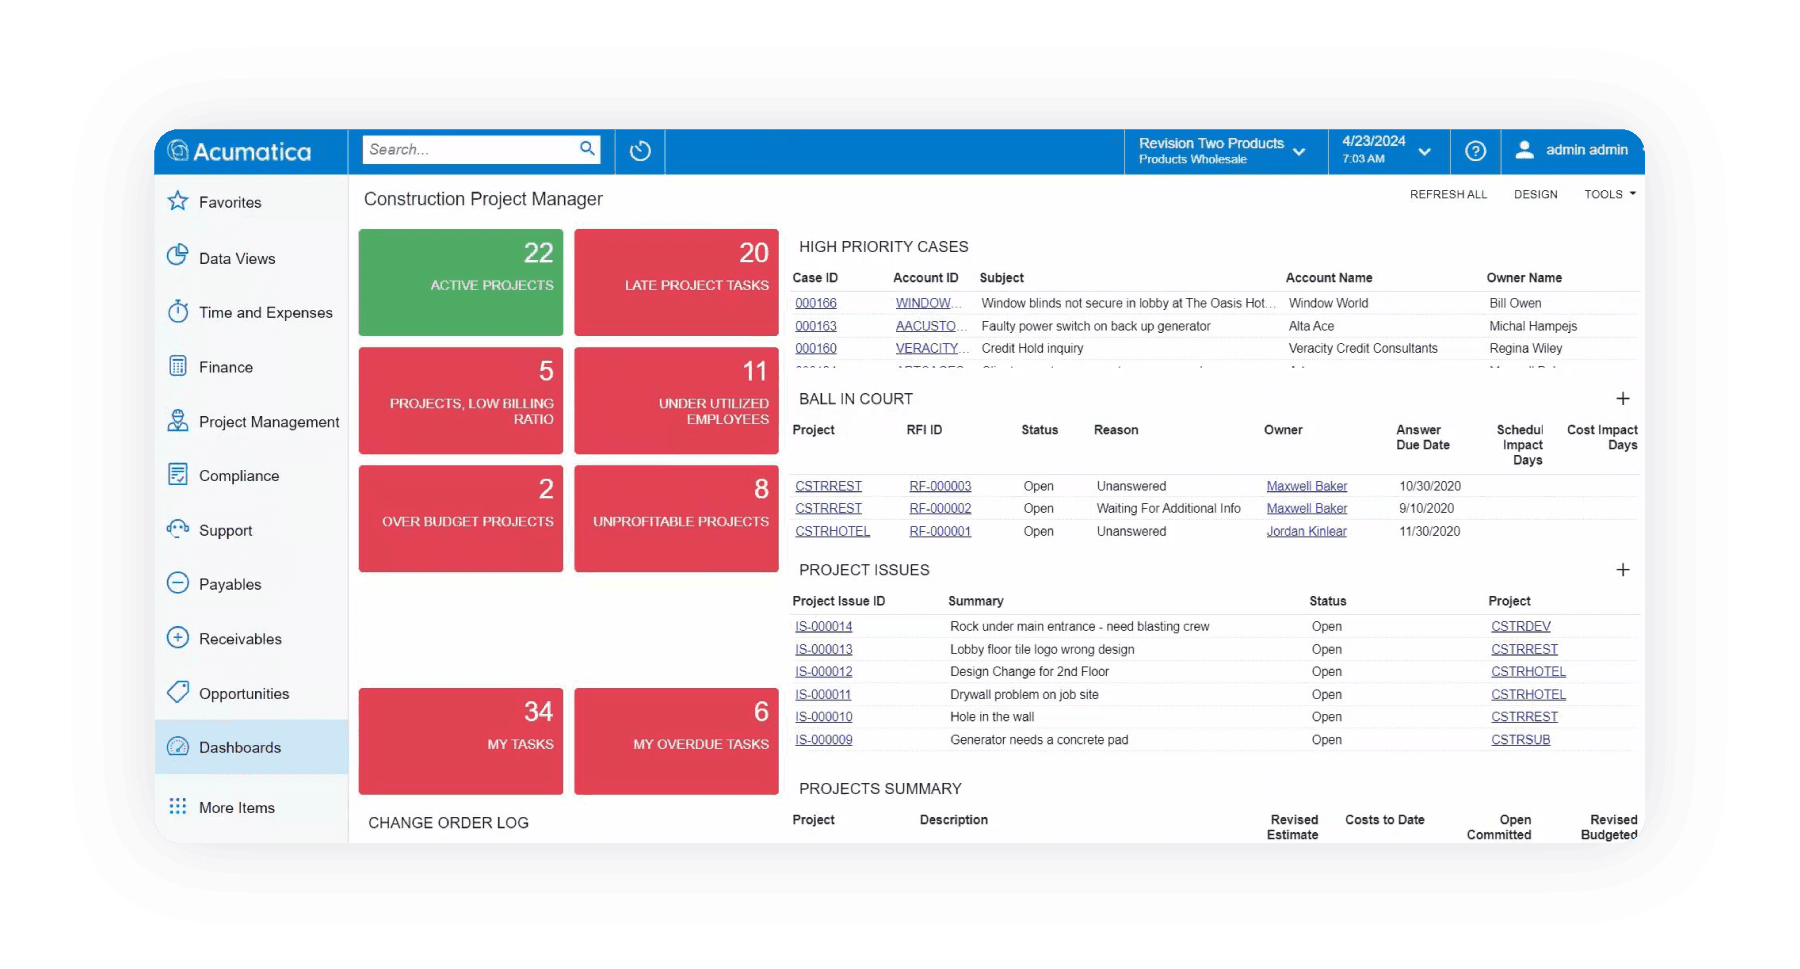Open the AACUSTO... account link
1800x969 pixels.
click(932, 326)
